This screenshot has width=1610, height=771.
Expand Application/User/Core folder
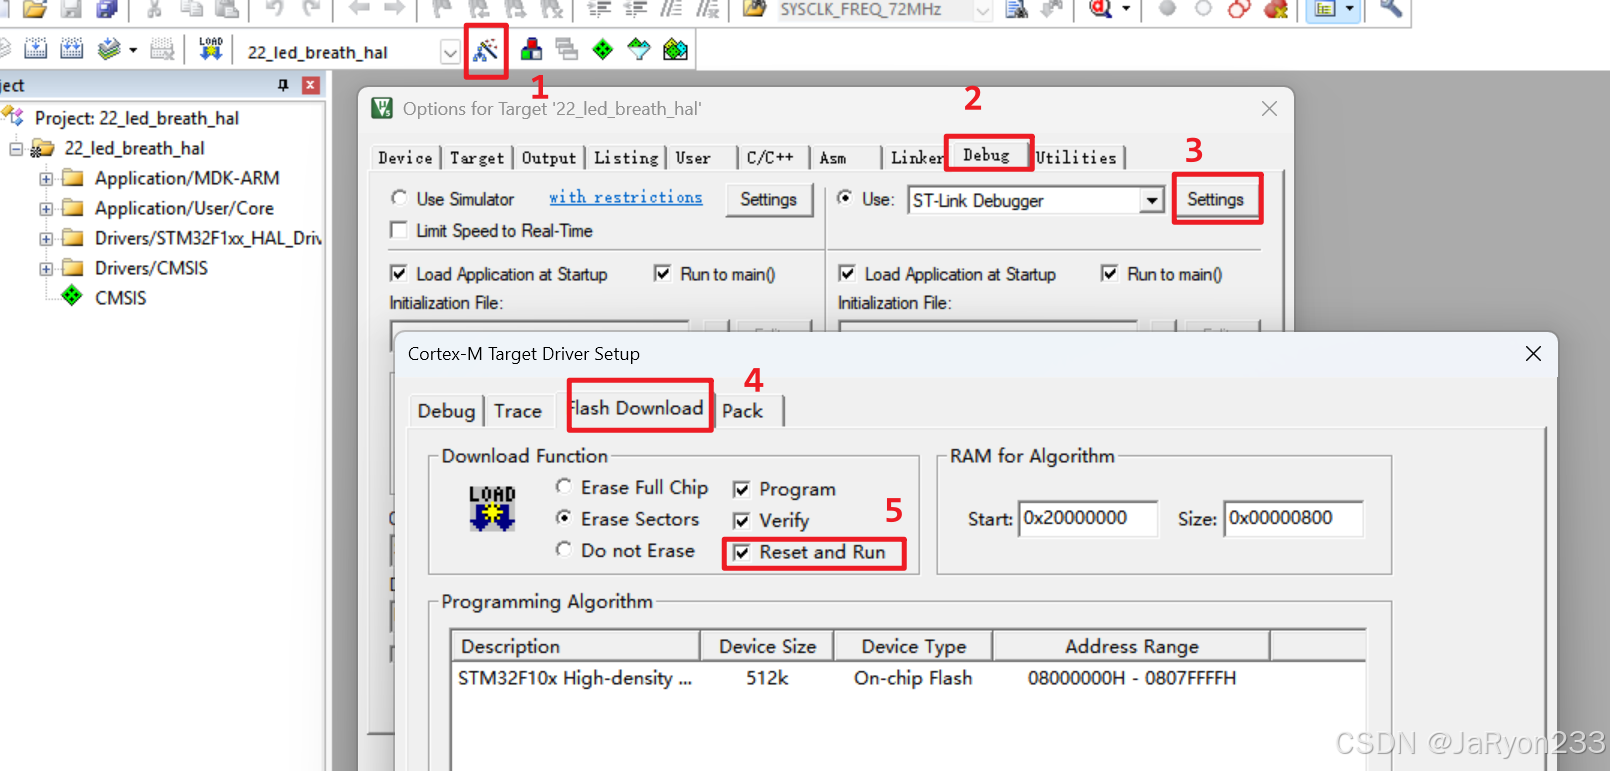click(x=46, y=209)
